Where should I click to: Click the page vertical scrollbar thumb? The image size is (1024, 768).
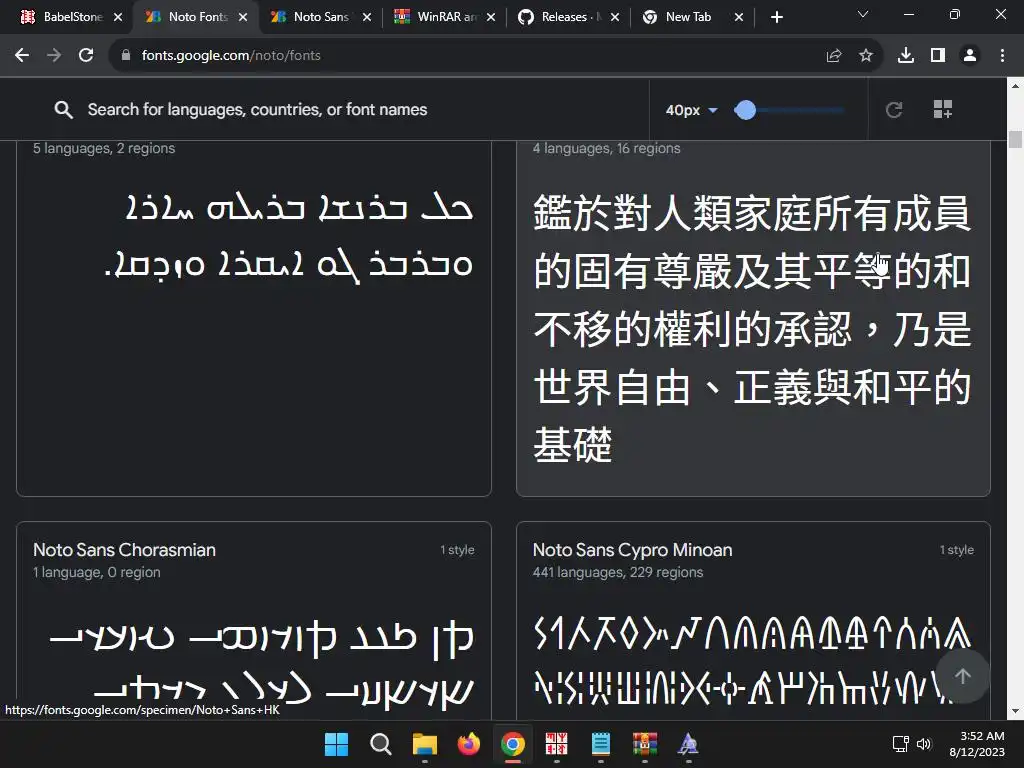[x=1015, y=140]
